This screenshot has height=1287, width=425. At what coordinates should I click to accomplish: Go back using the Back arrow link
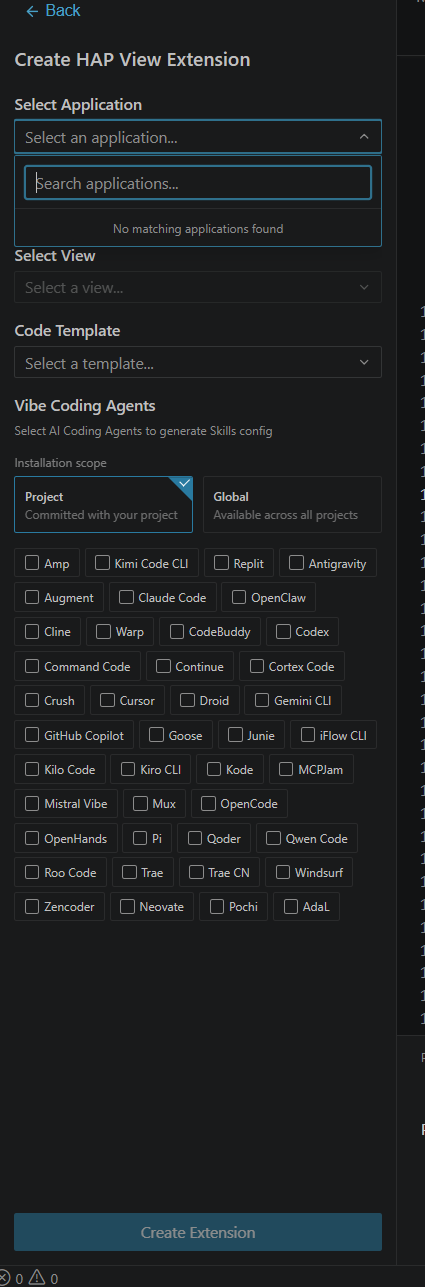[53, 10]
